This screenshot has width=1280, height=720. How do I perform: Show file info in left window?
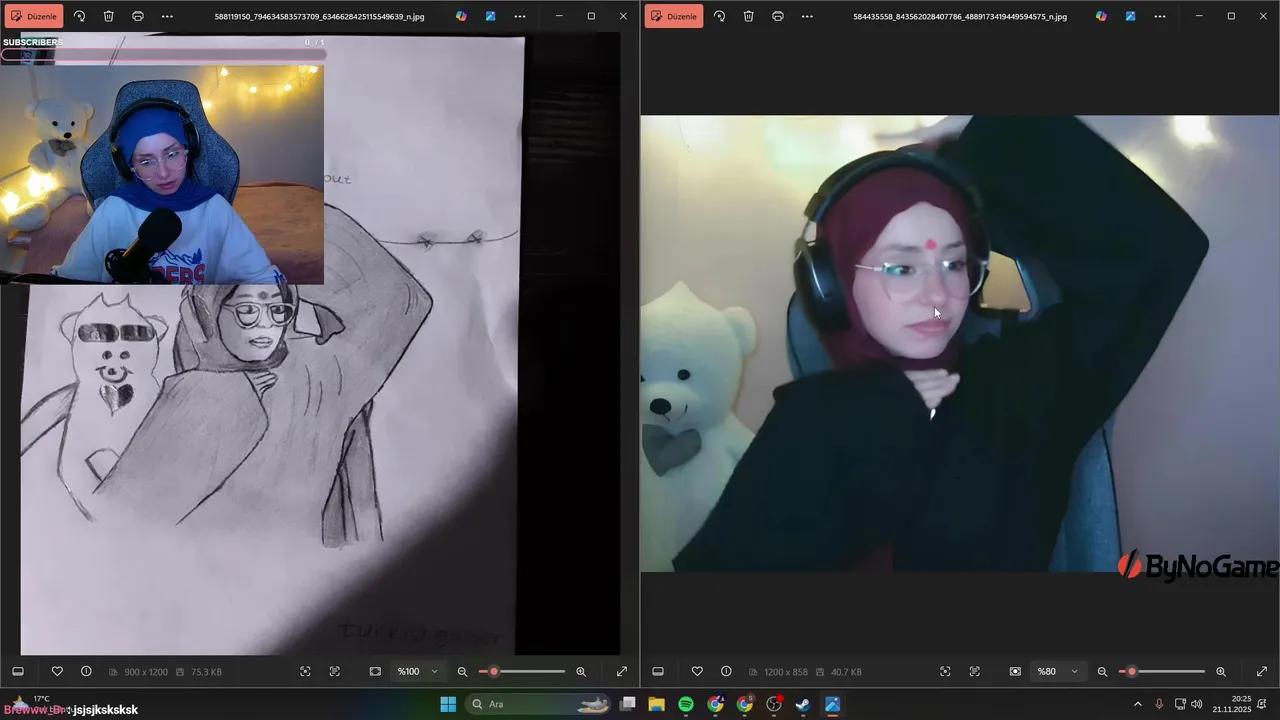tap(86, 671)
